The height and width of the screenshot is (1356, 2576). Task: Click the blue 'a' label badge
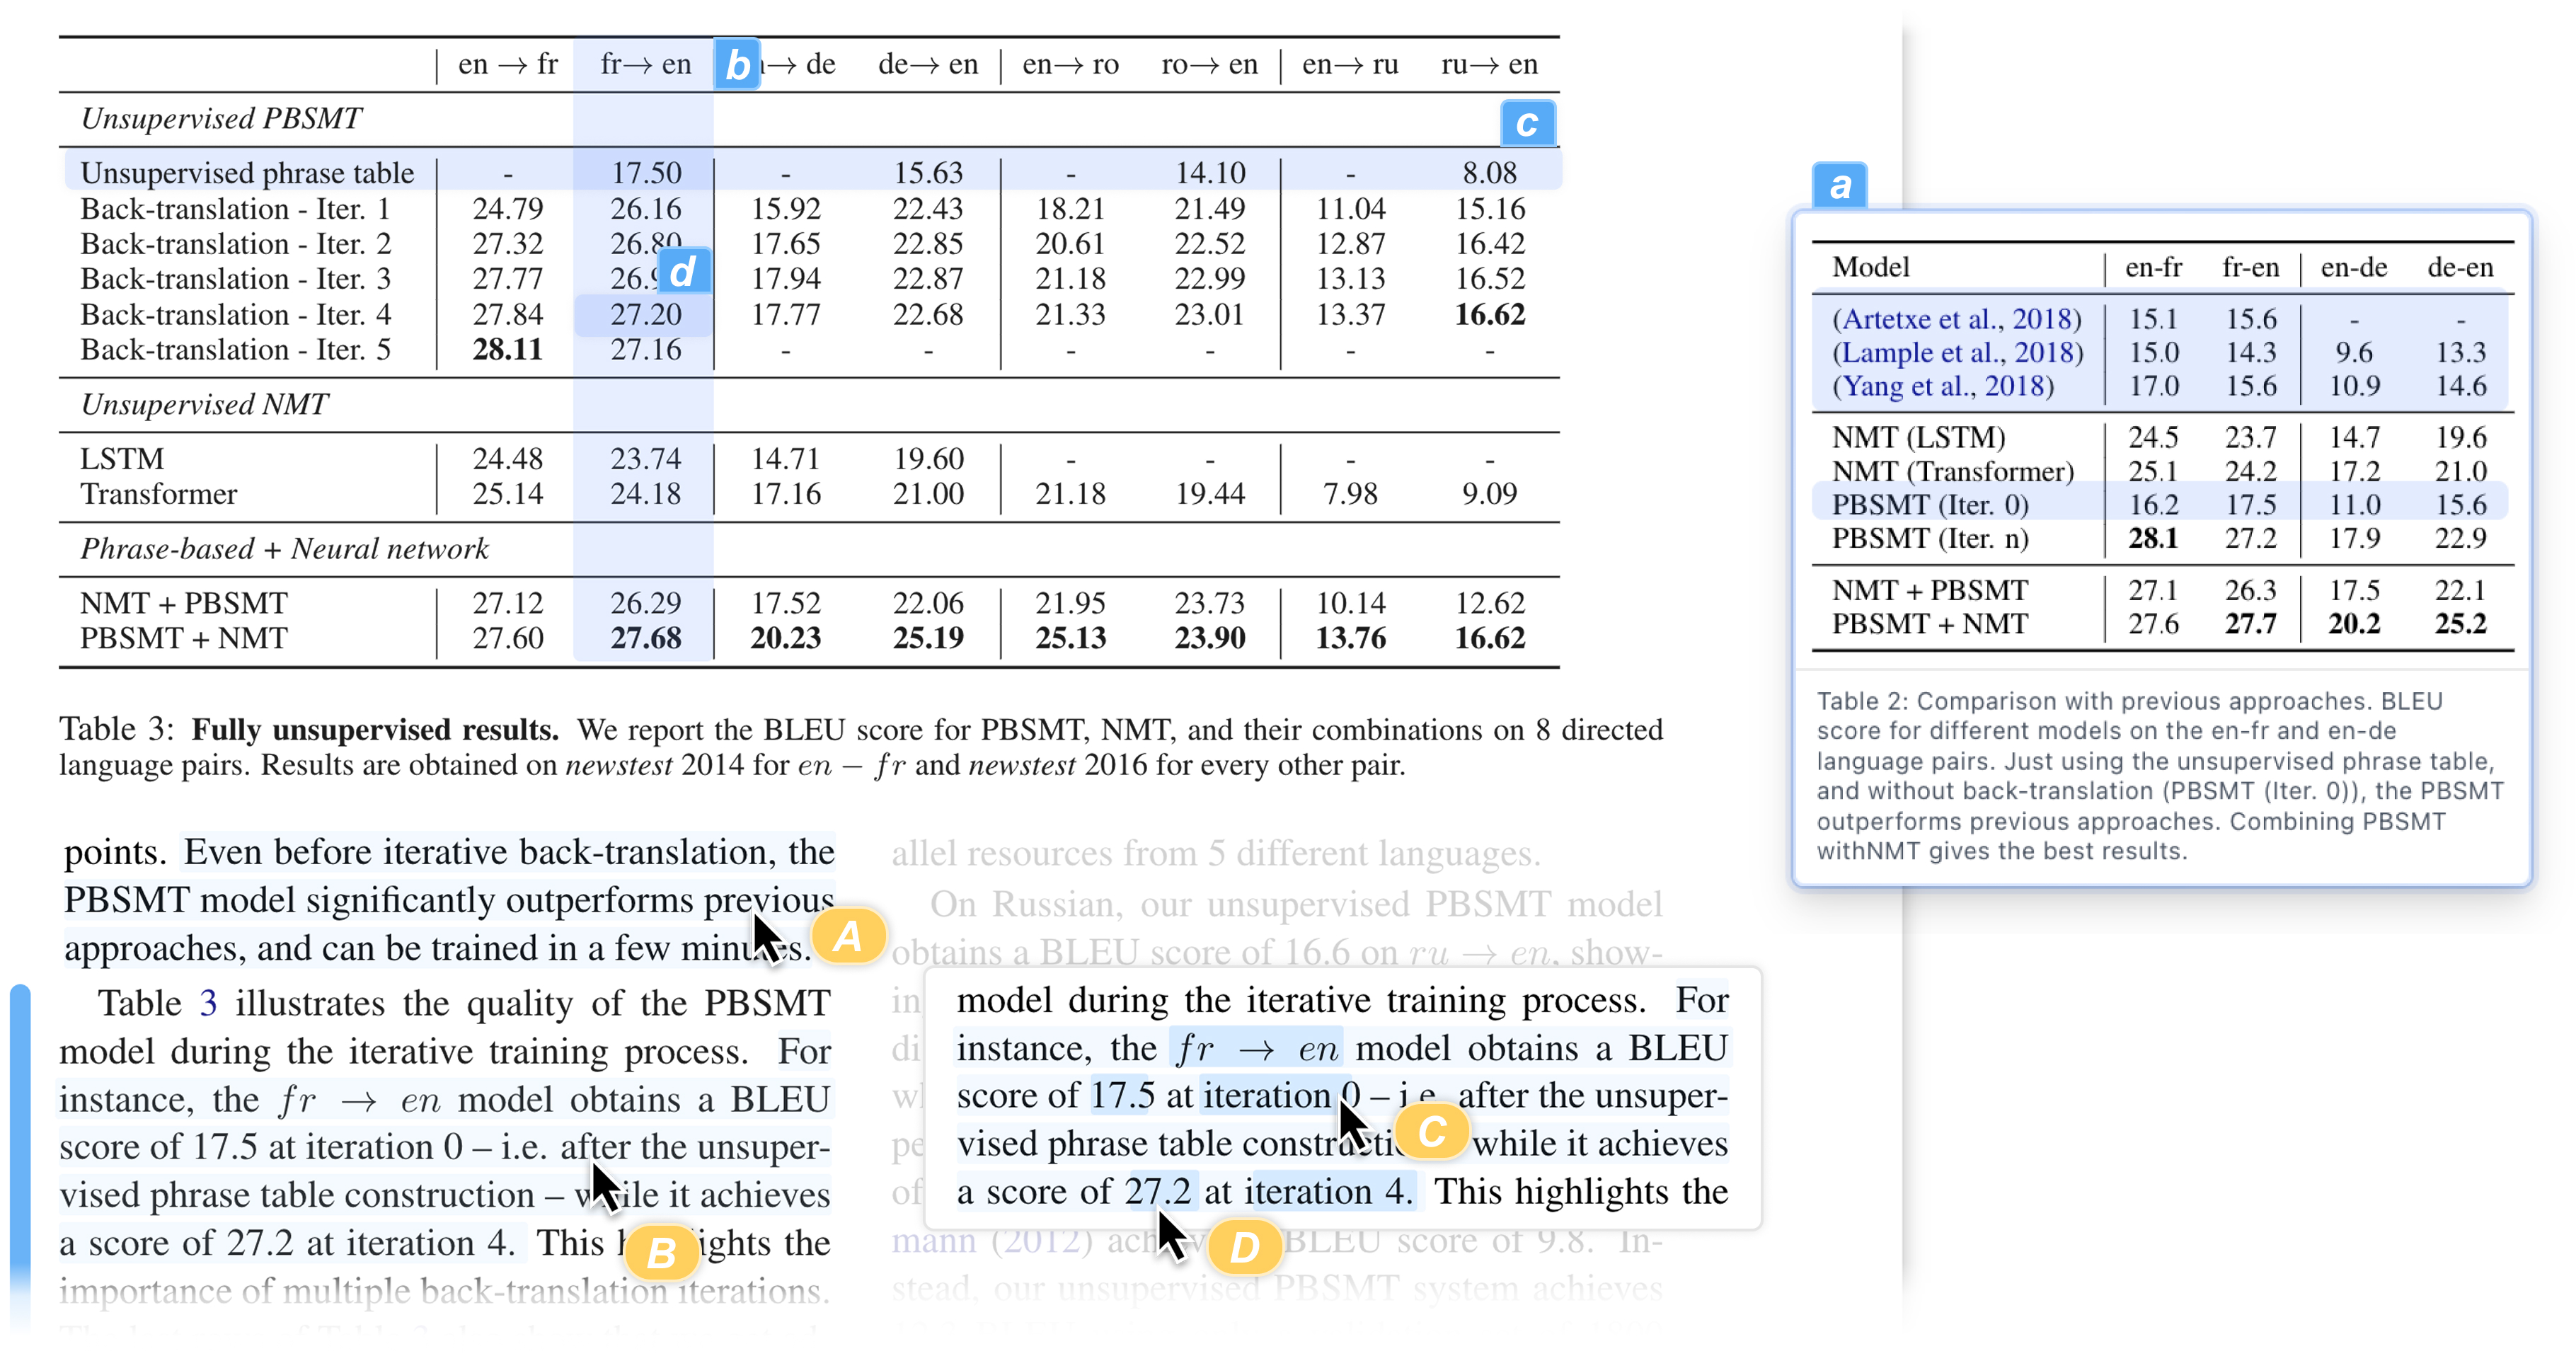click(1839, 186)
